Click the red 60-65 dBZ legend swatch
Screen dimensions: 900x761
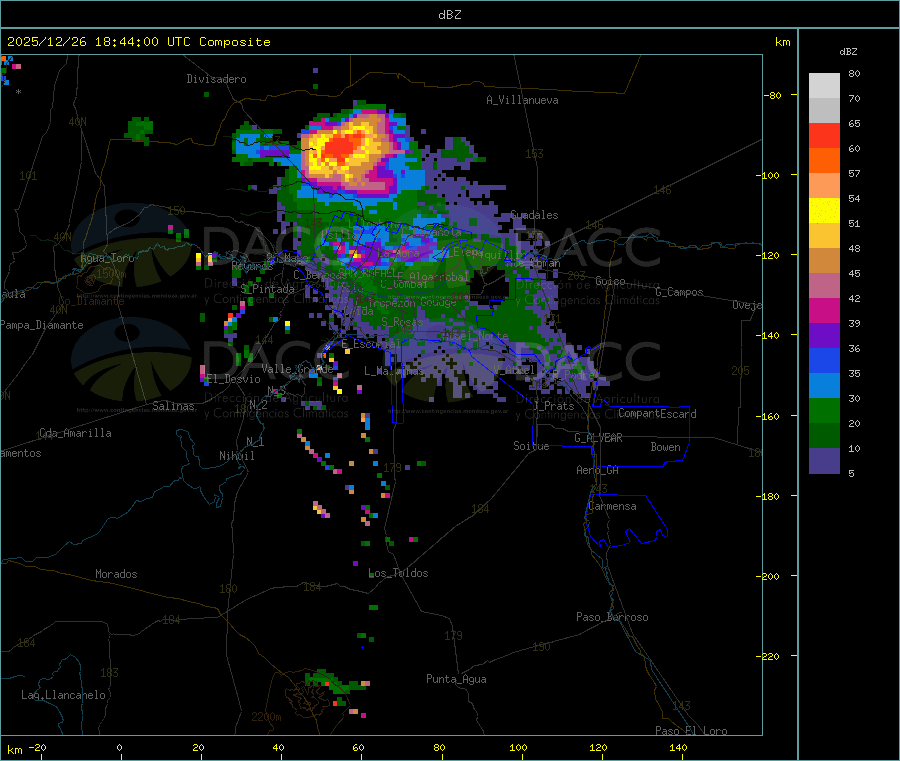coord(824,135)
